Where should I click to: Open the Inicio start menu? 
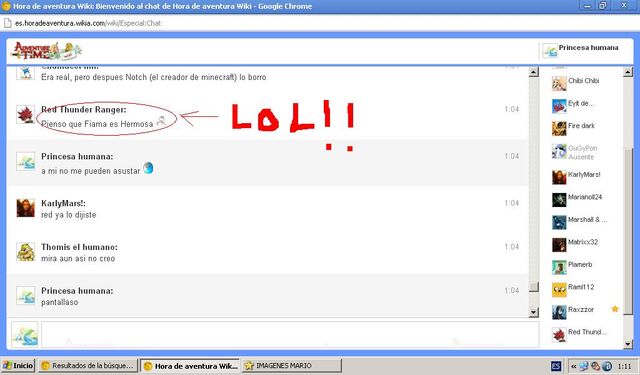pos(18,366)
